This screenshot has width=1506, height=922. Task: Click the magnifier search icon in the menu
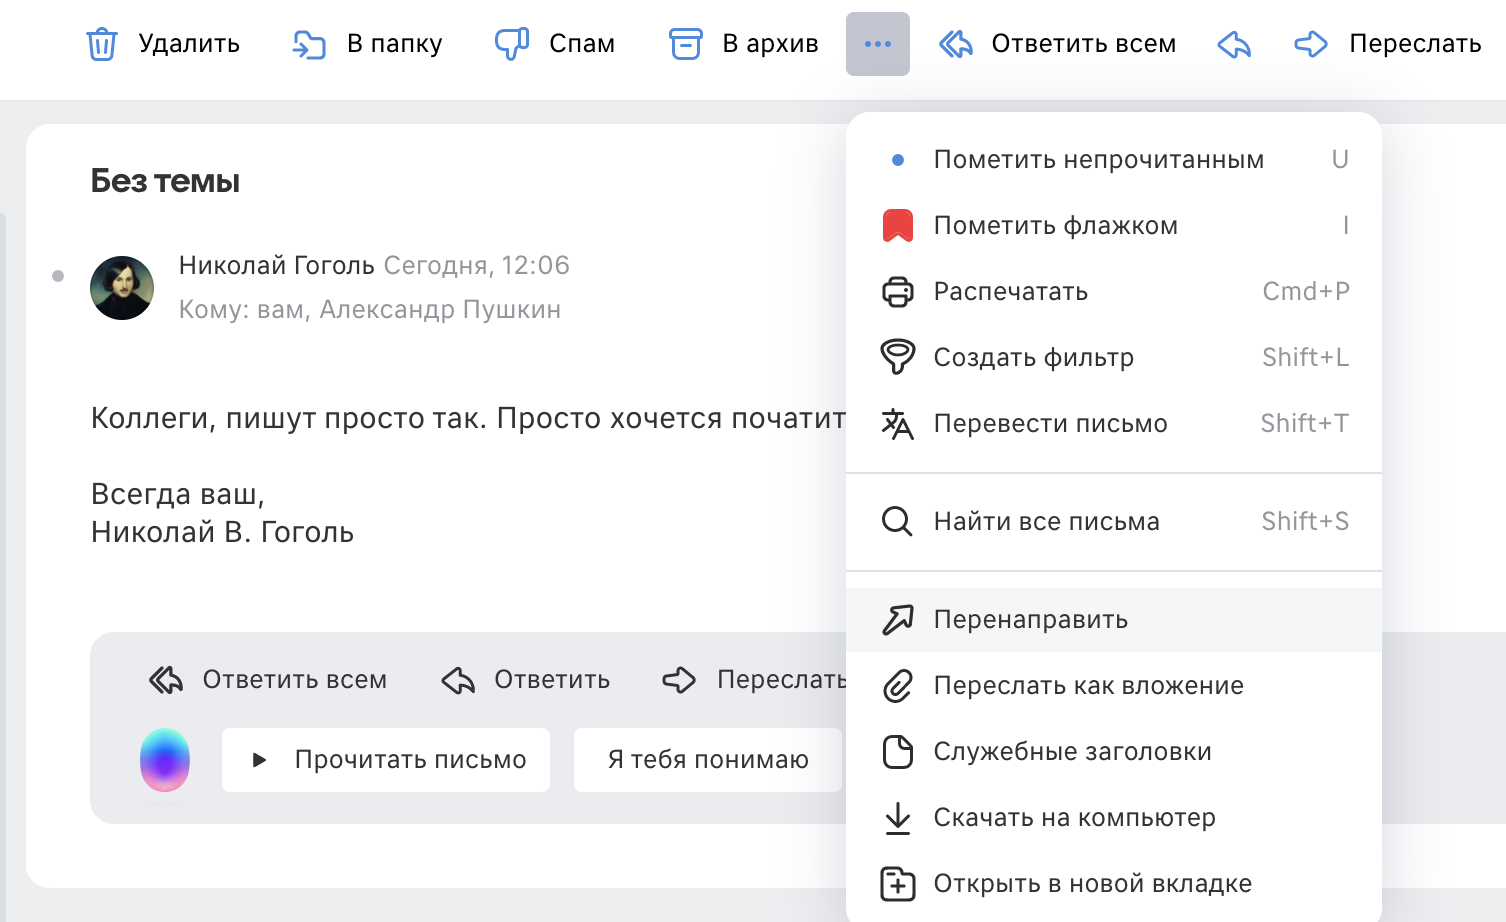897,522
